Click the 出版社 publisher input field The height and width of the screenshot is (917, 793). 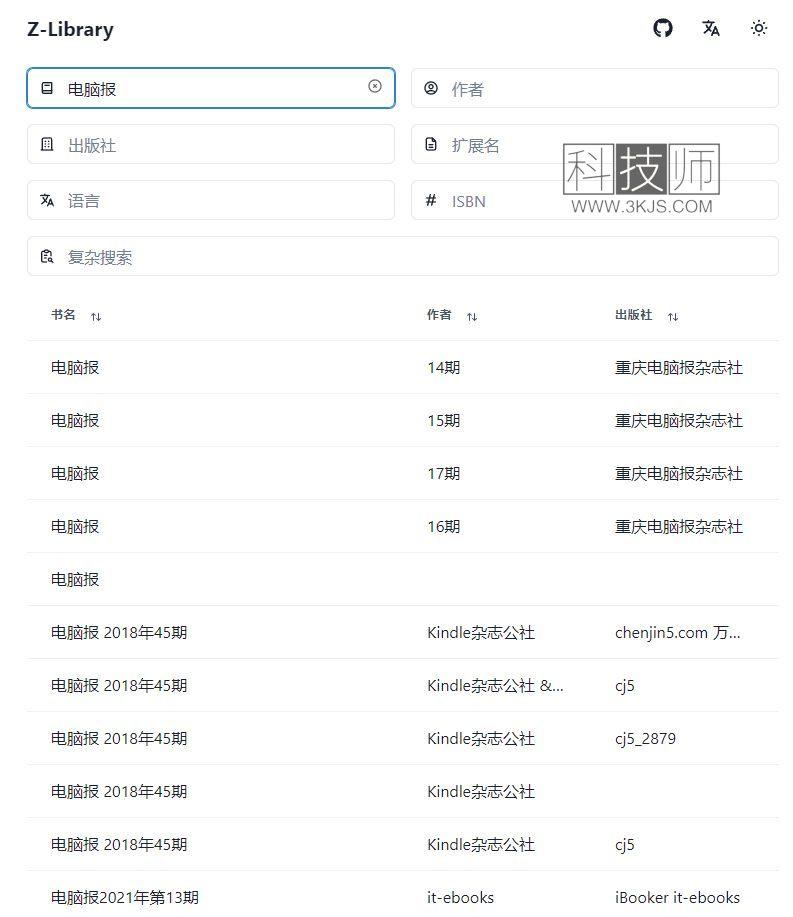(x=211, y=144)
